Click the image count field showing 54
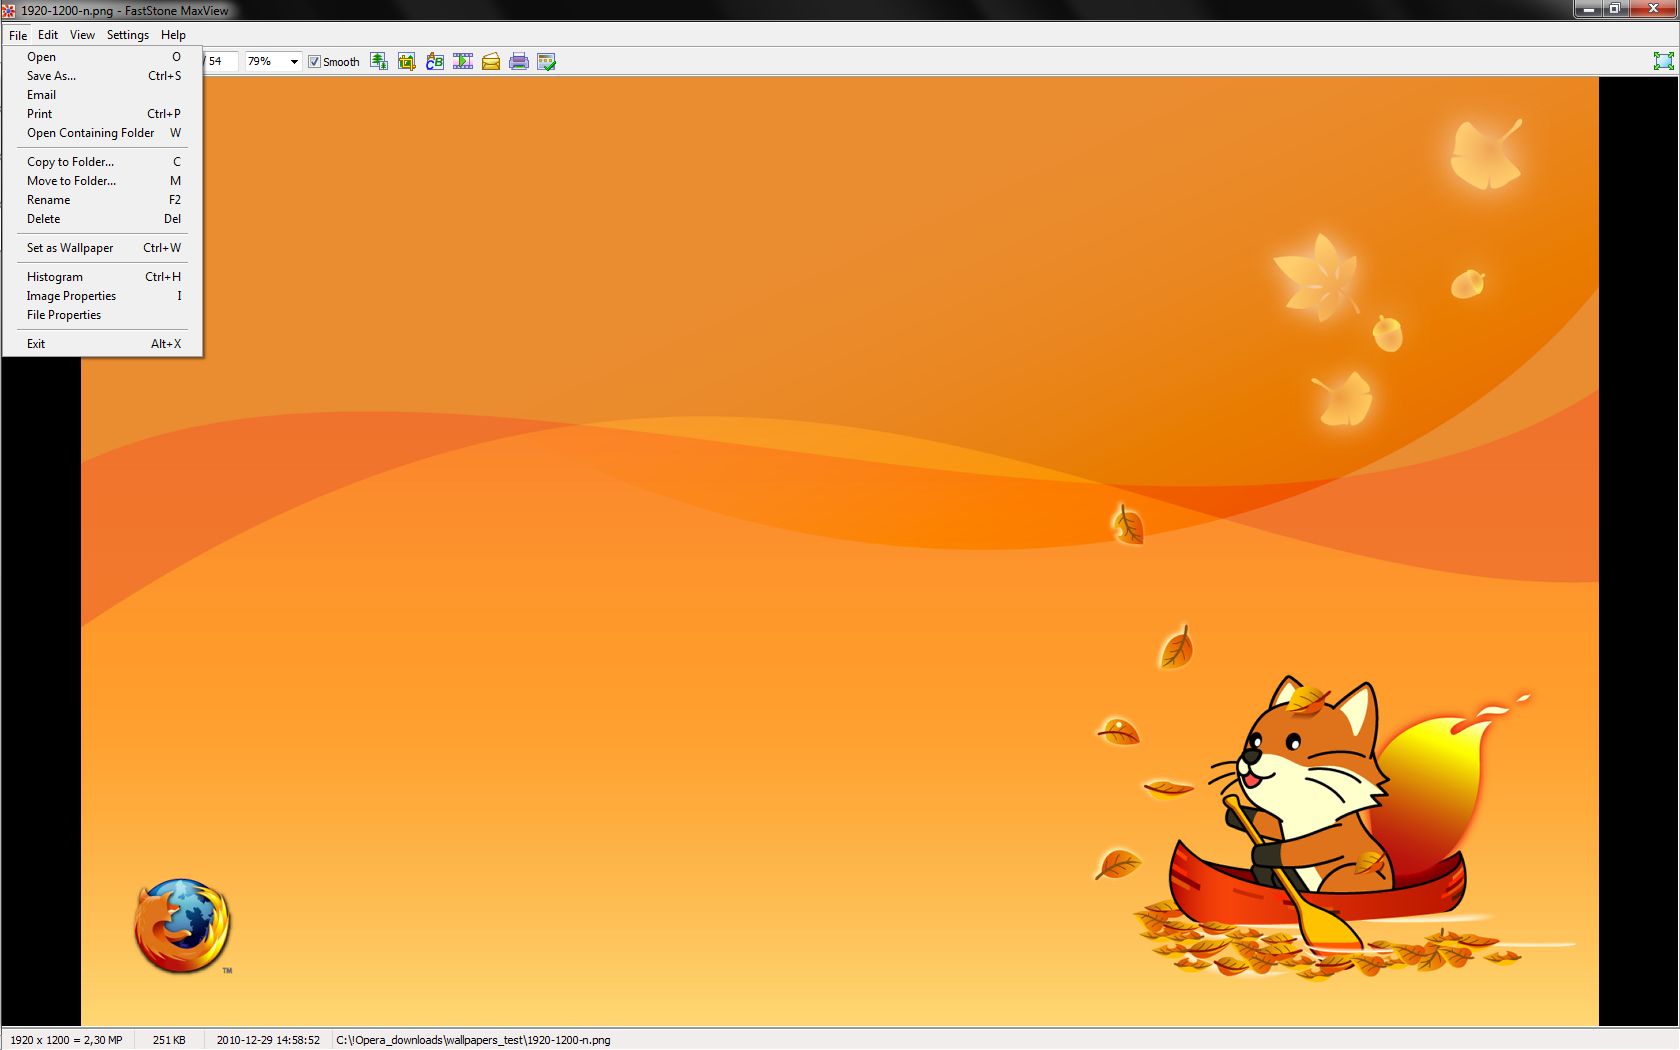The width and height of the screenshot is (1680, 1050). pos(221,62)
